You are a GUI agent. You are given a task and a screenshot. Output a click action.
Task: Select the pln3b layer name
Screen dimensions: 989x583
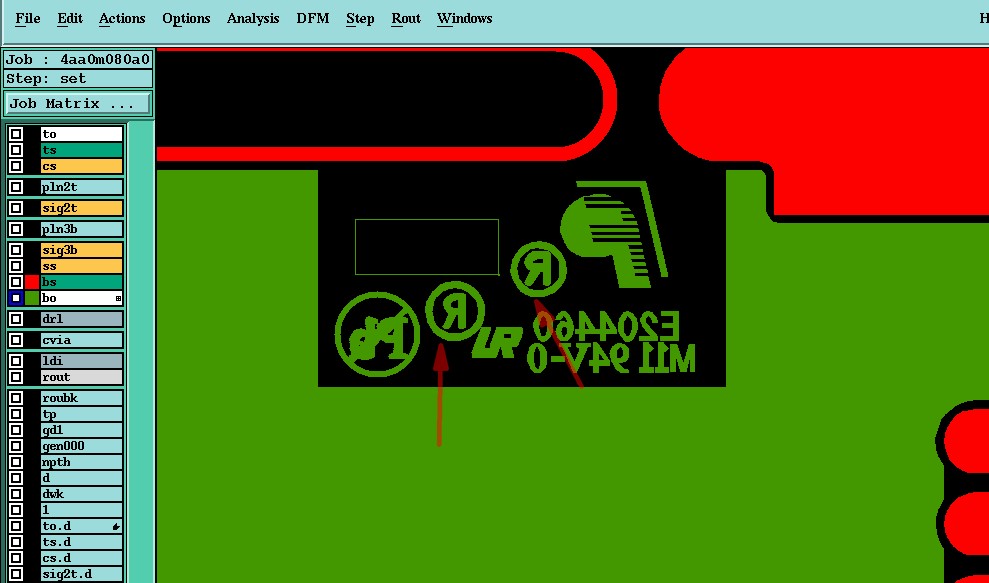[x=81, y=229]
